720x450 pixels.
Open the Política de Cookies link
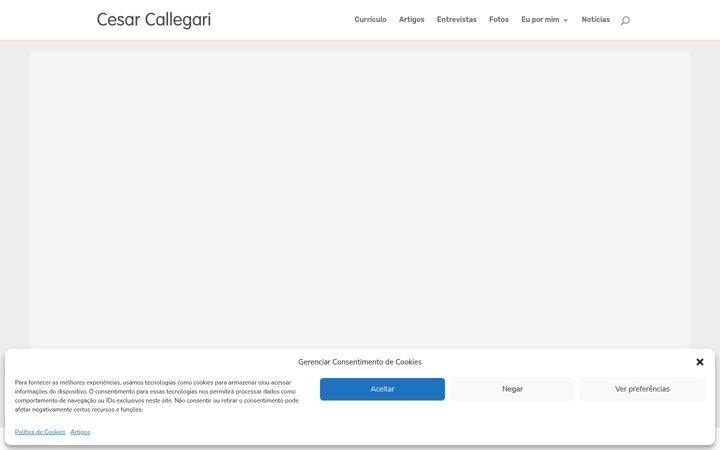[40, 432]
